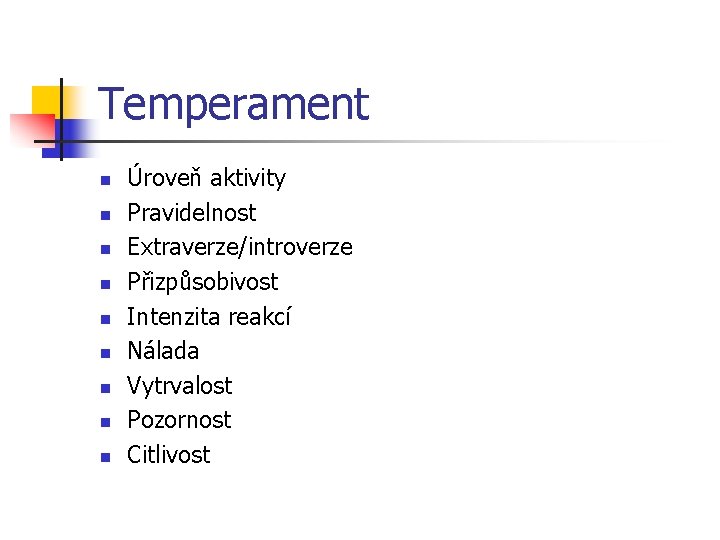Select the Pravidelnost list item
This screenshot has height=540, width=720.
pyautogui.click(x=191, y=213)
